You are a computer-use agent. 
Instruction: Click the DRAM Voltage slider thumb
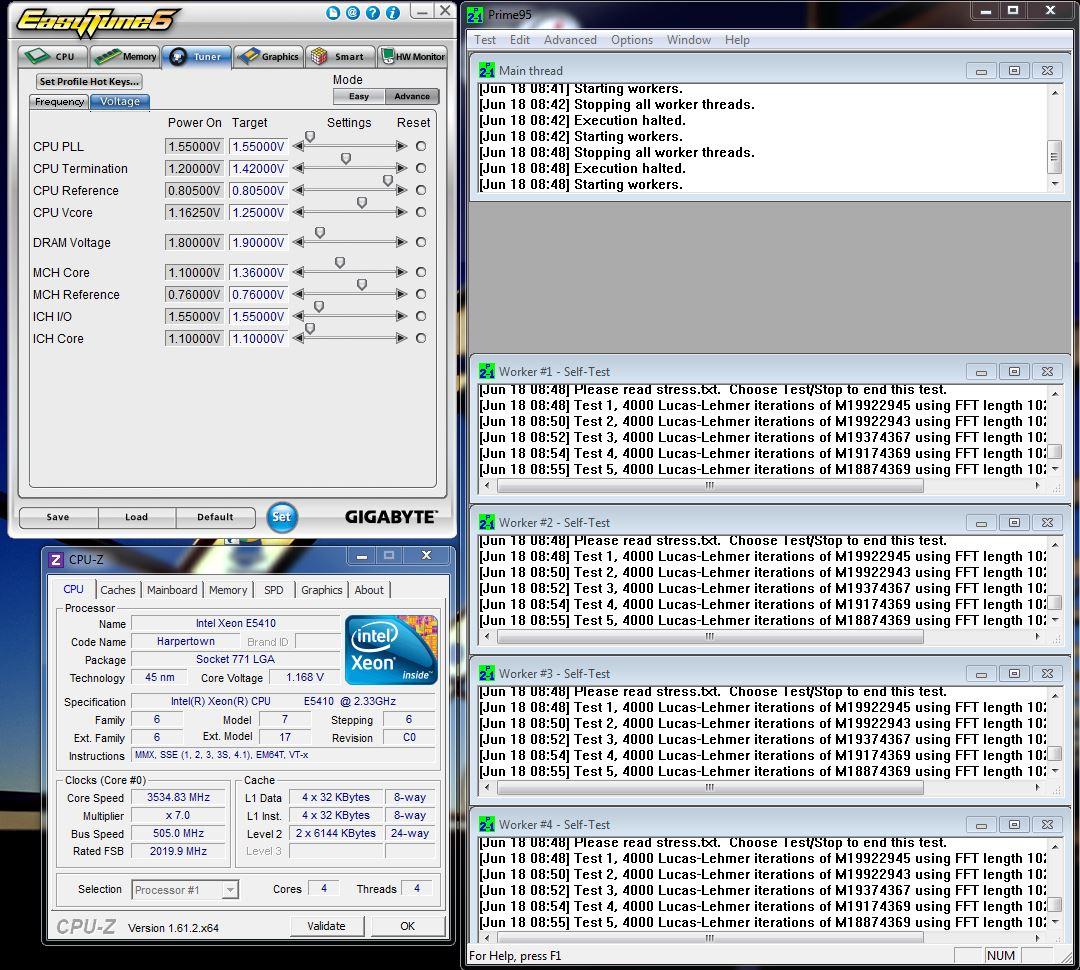coord(320,233)
